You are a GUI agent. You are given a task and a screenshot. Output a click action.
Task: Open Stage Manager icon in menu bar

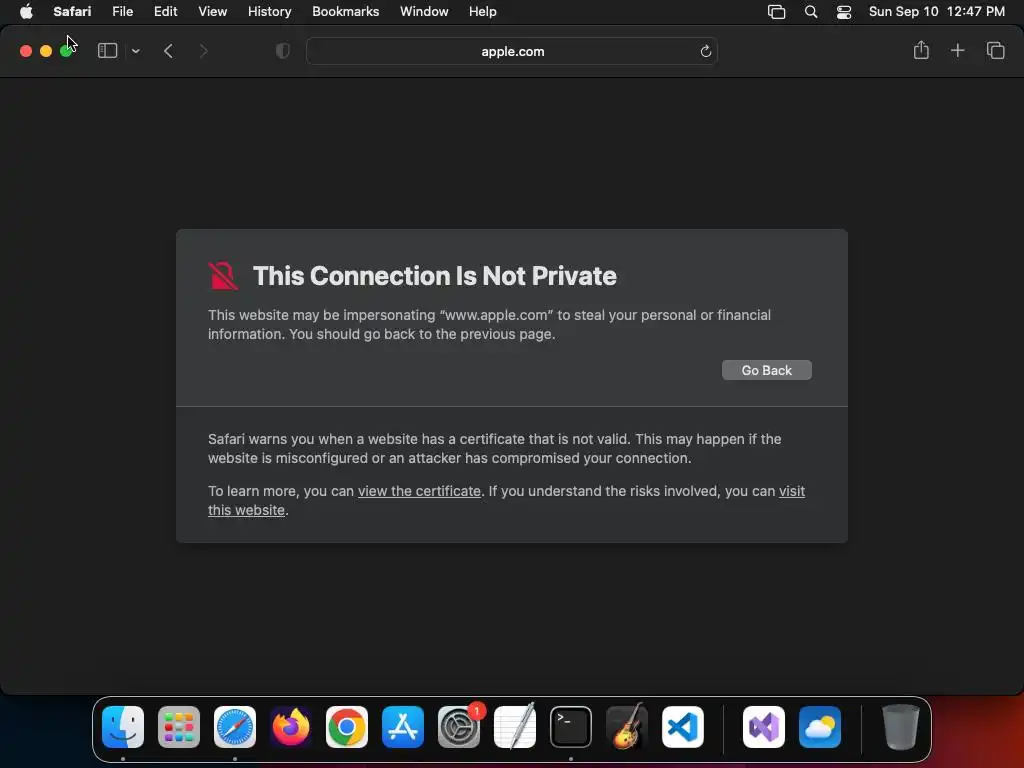tap(776, 12)
